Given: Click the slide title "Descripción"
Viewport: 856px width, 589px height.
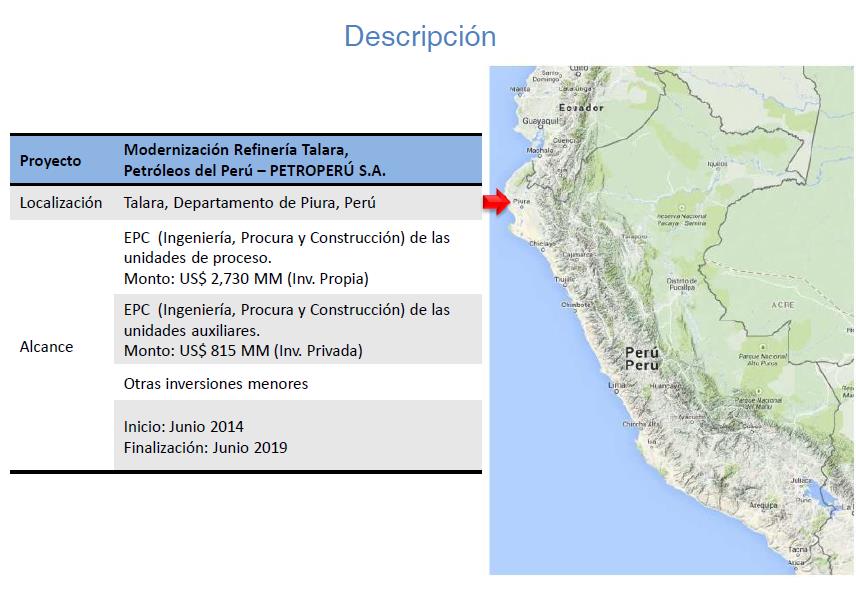Looking at the screenshot, I should 420,37.
